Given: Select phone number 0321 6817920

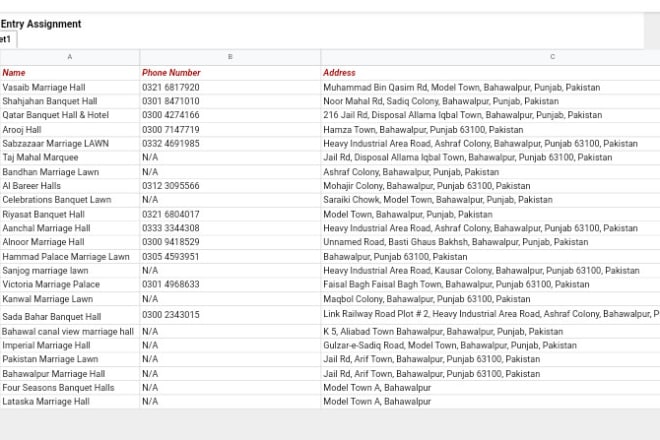Looking at the screenshot, I should (x=230, y=88).
